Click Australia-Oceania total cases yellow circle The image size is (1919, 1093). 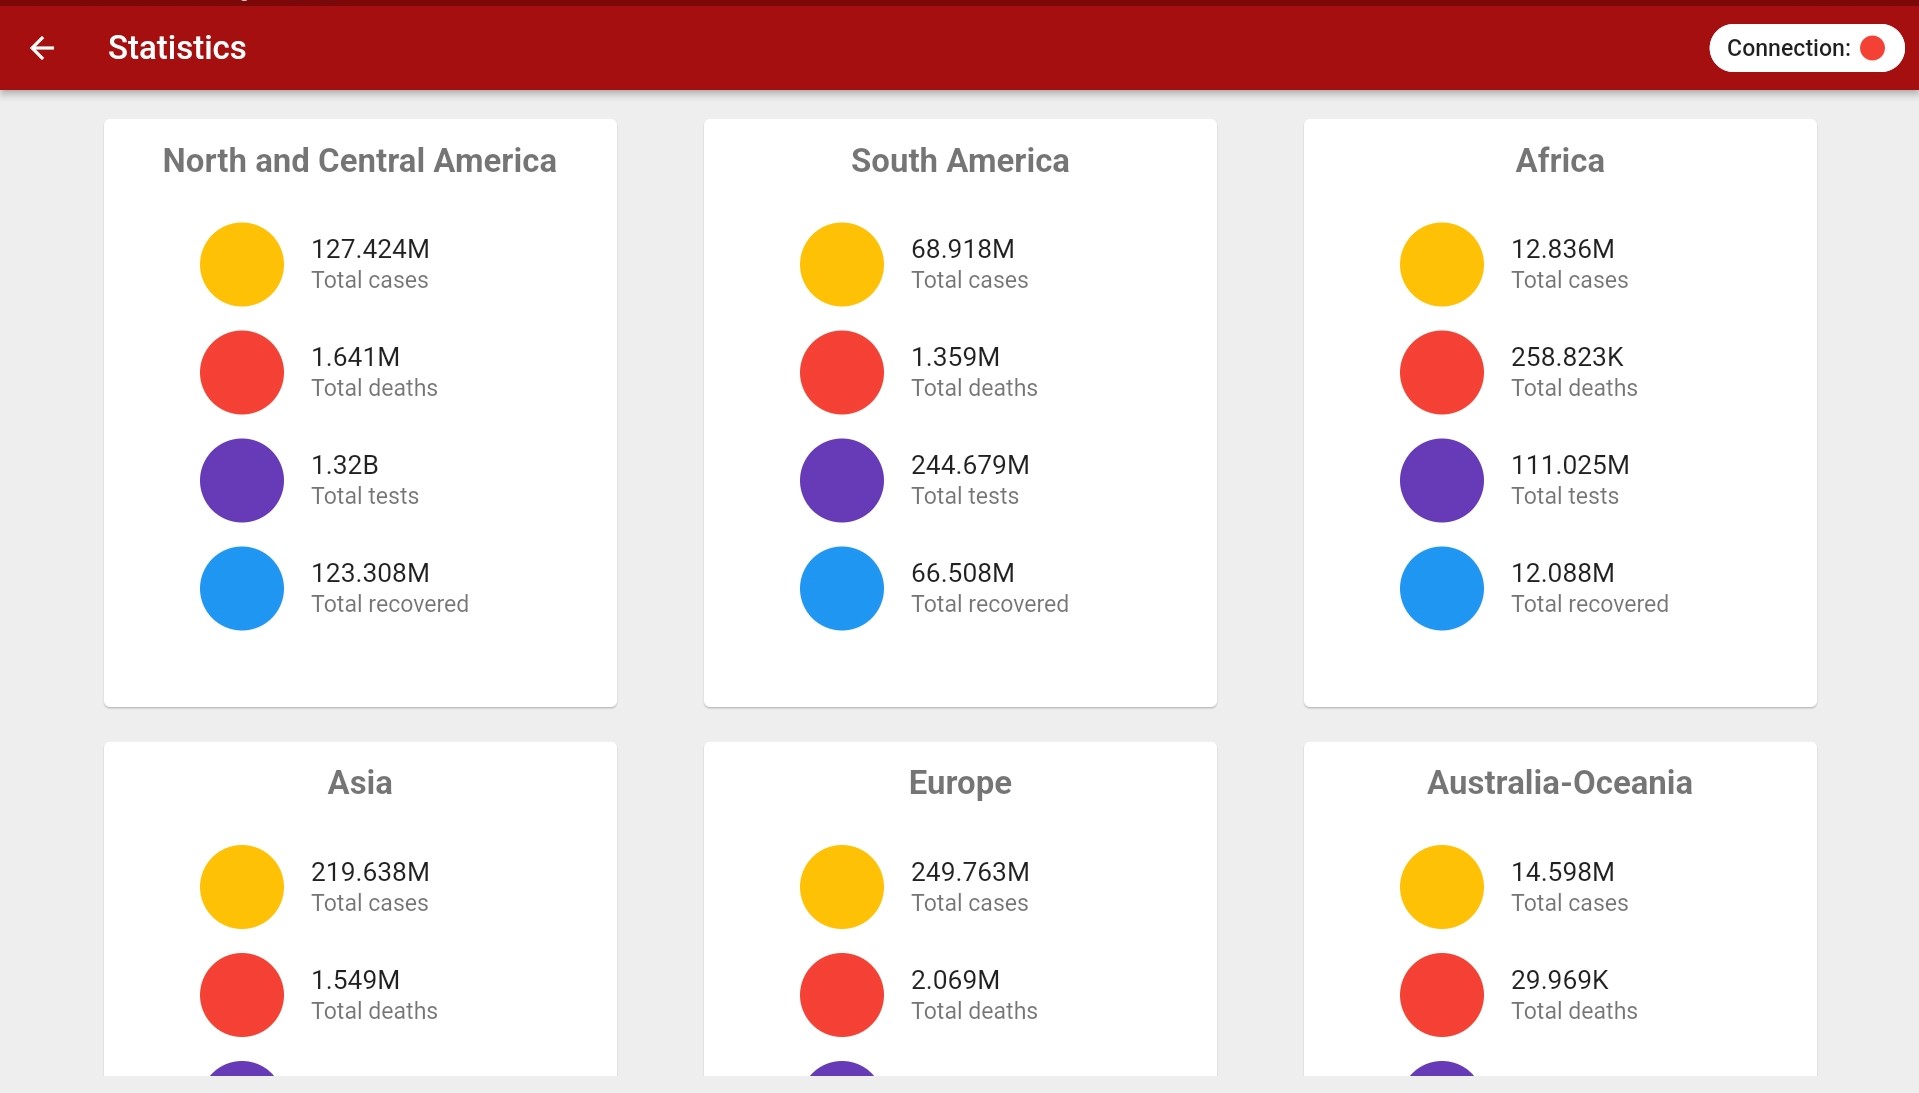click(1442, 887)
